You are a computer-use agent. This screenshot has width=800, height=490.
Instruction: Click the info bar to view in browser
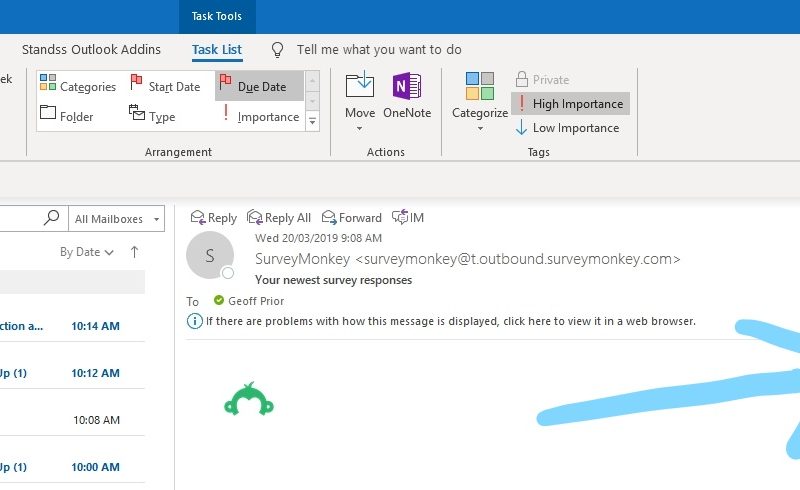click(451, 321)
